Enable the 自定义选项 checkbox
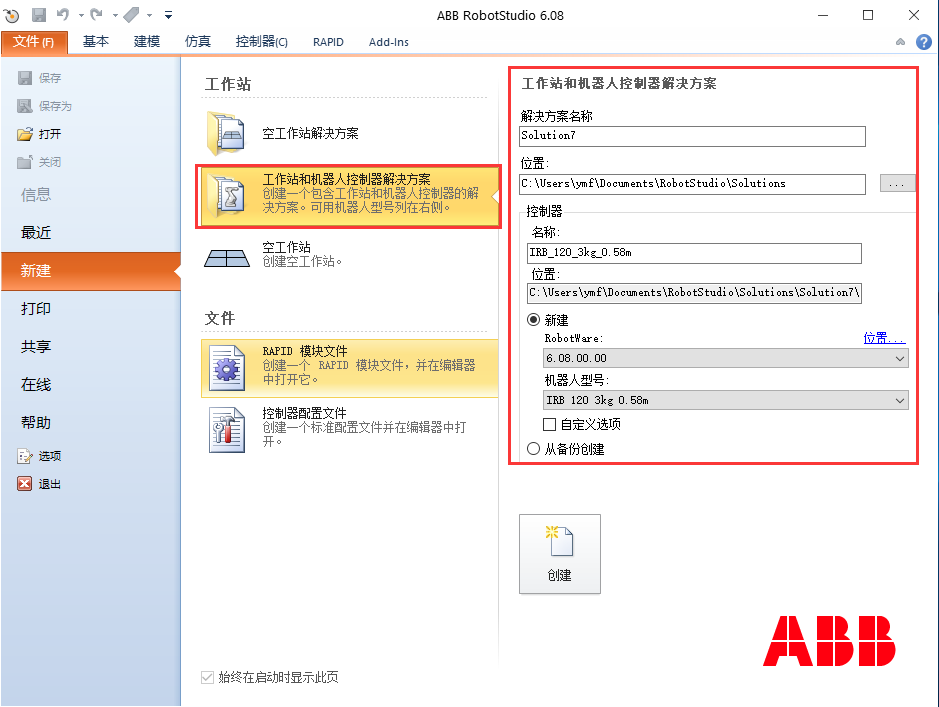This screenshot has width=939, height=707. pos(549,424)
